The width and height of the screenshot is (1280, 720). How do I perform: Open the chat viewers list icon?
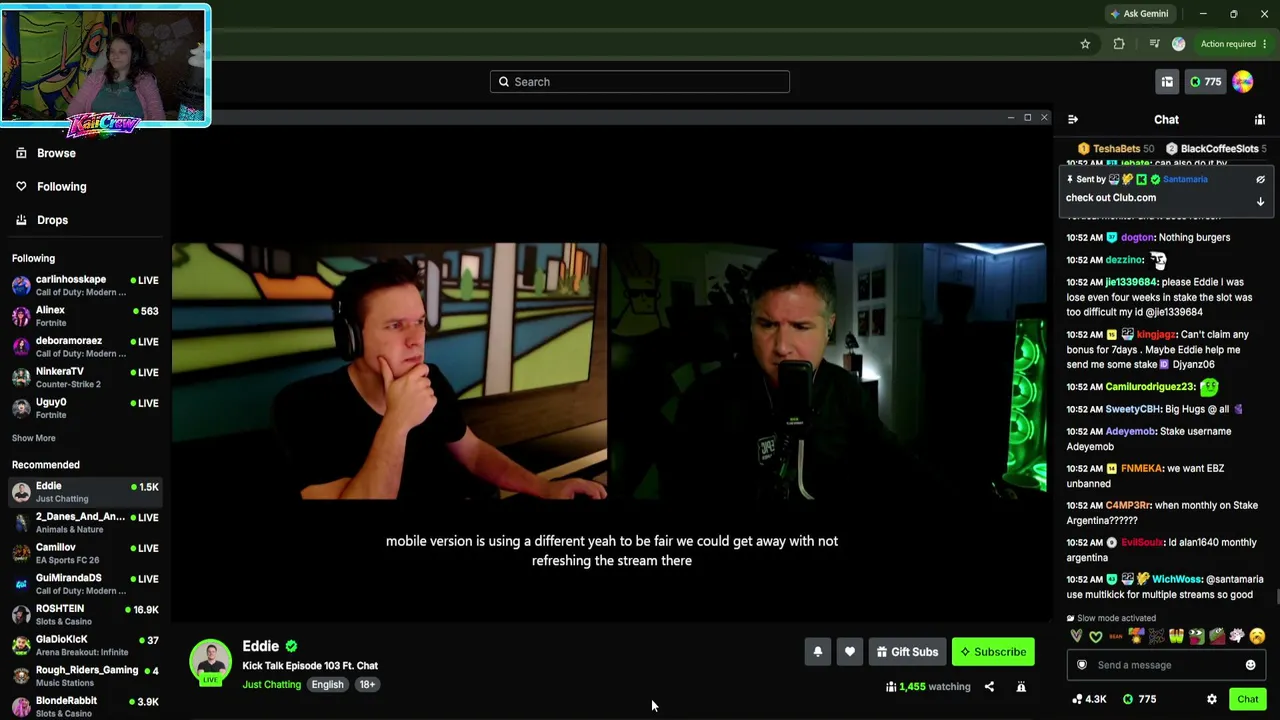click(1260, 120)
